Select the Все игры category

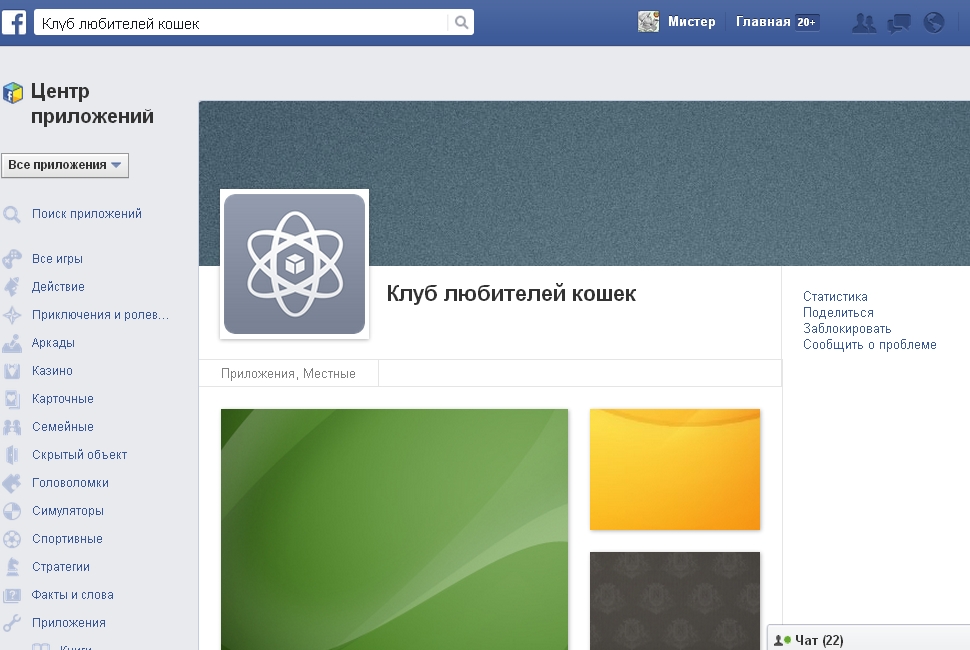tap(57, 259)
